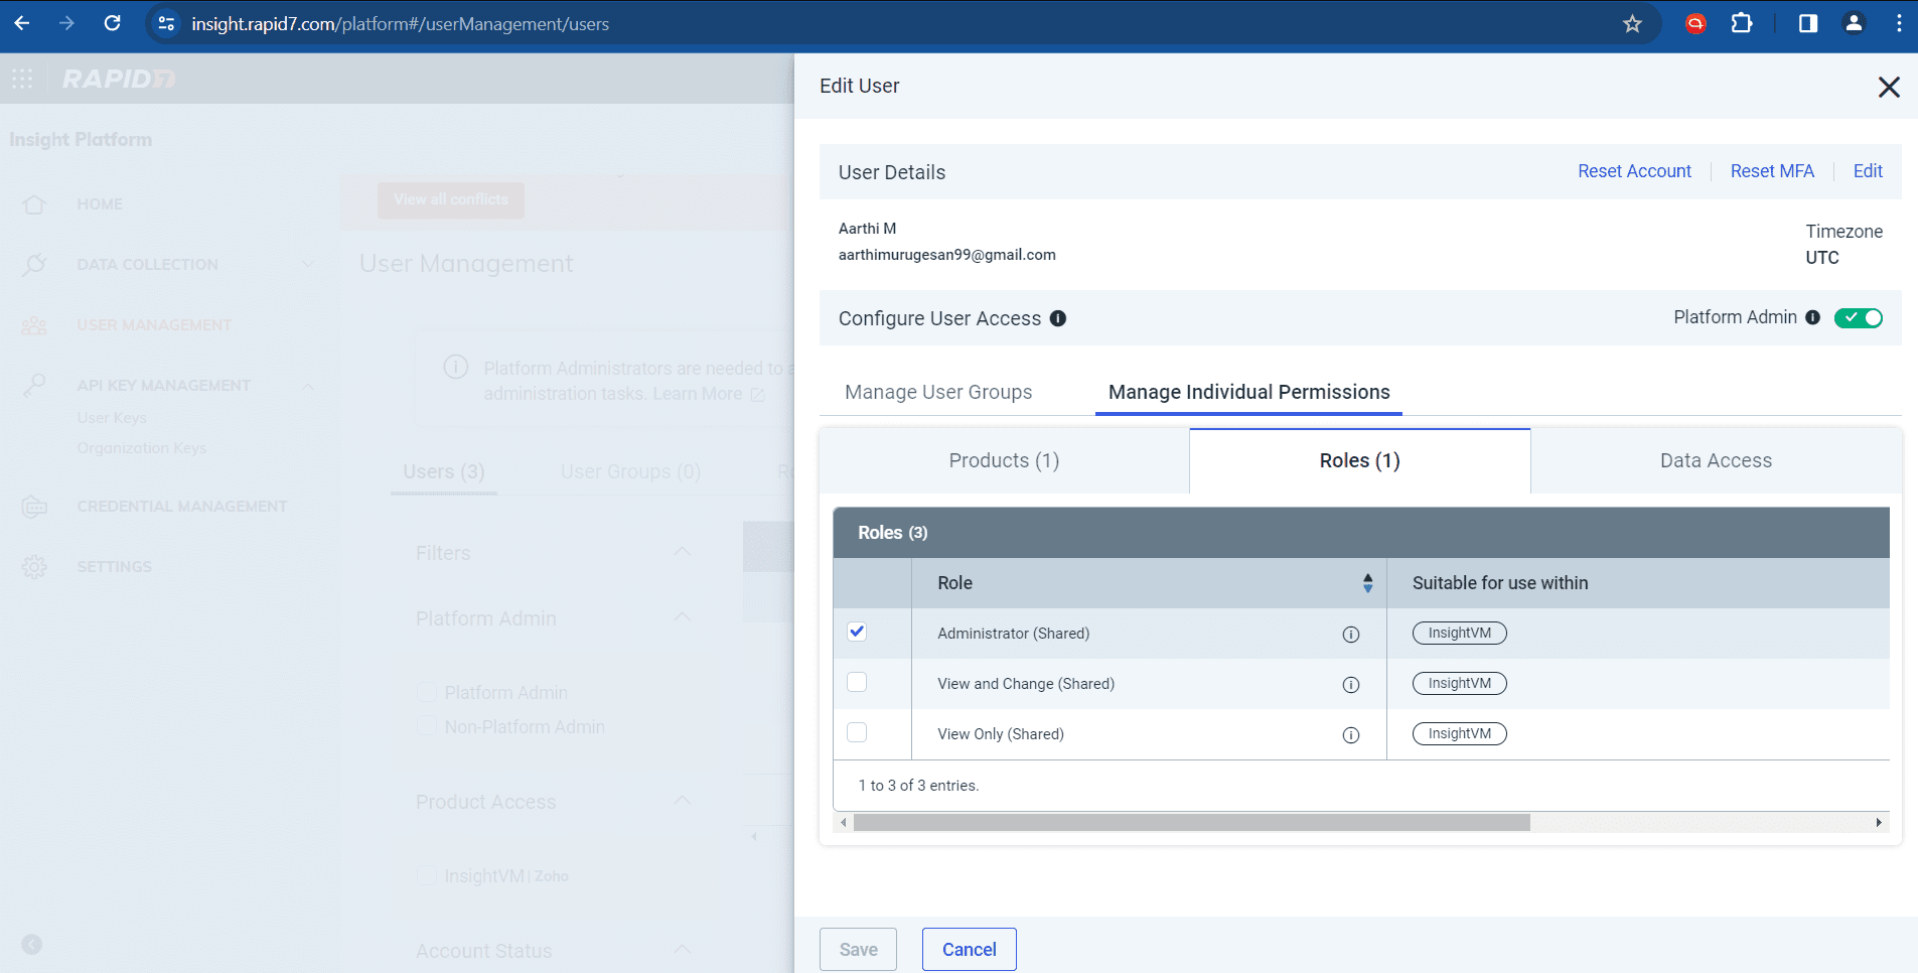Show info for View and Change (Shared) role
Image resolution: width=1918 pixels, height=973 pixels.
tap(1351, 684)
